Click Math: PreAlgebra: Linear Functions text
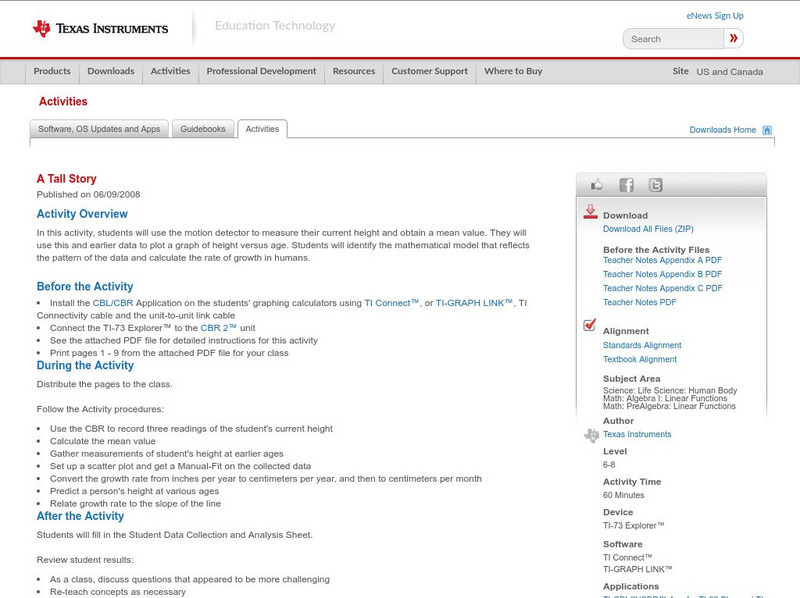The height and width of the screenshot is (598, 800). click(669, 406)
